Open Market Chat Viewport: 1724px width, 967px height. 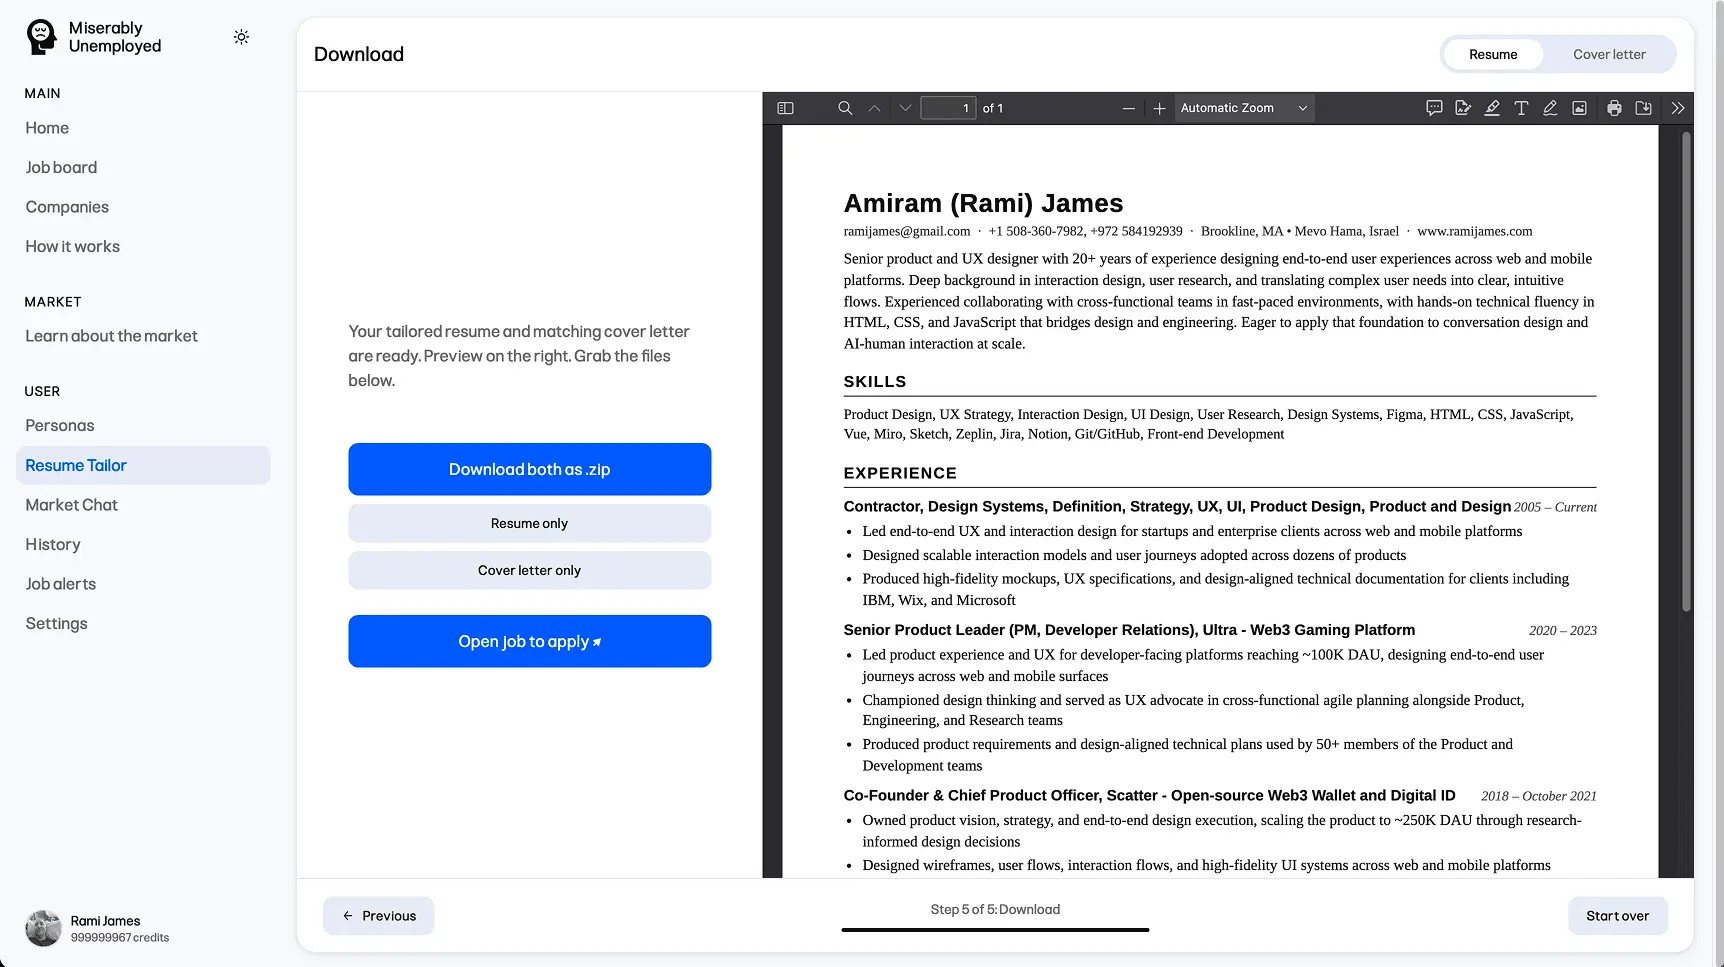click(x=71, y=505)
